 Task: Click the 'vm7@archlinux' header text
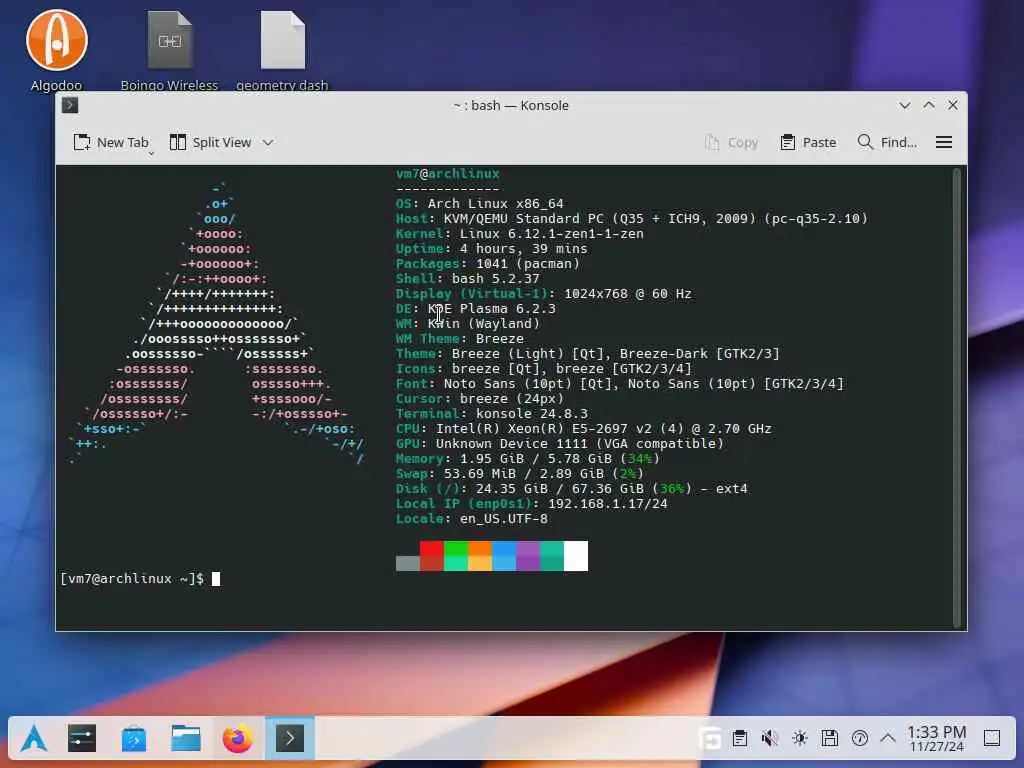coord(447,174)
